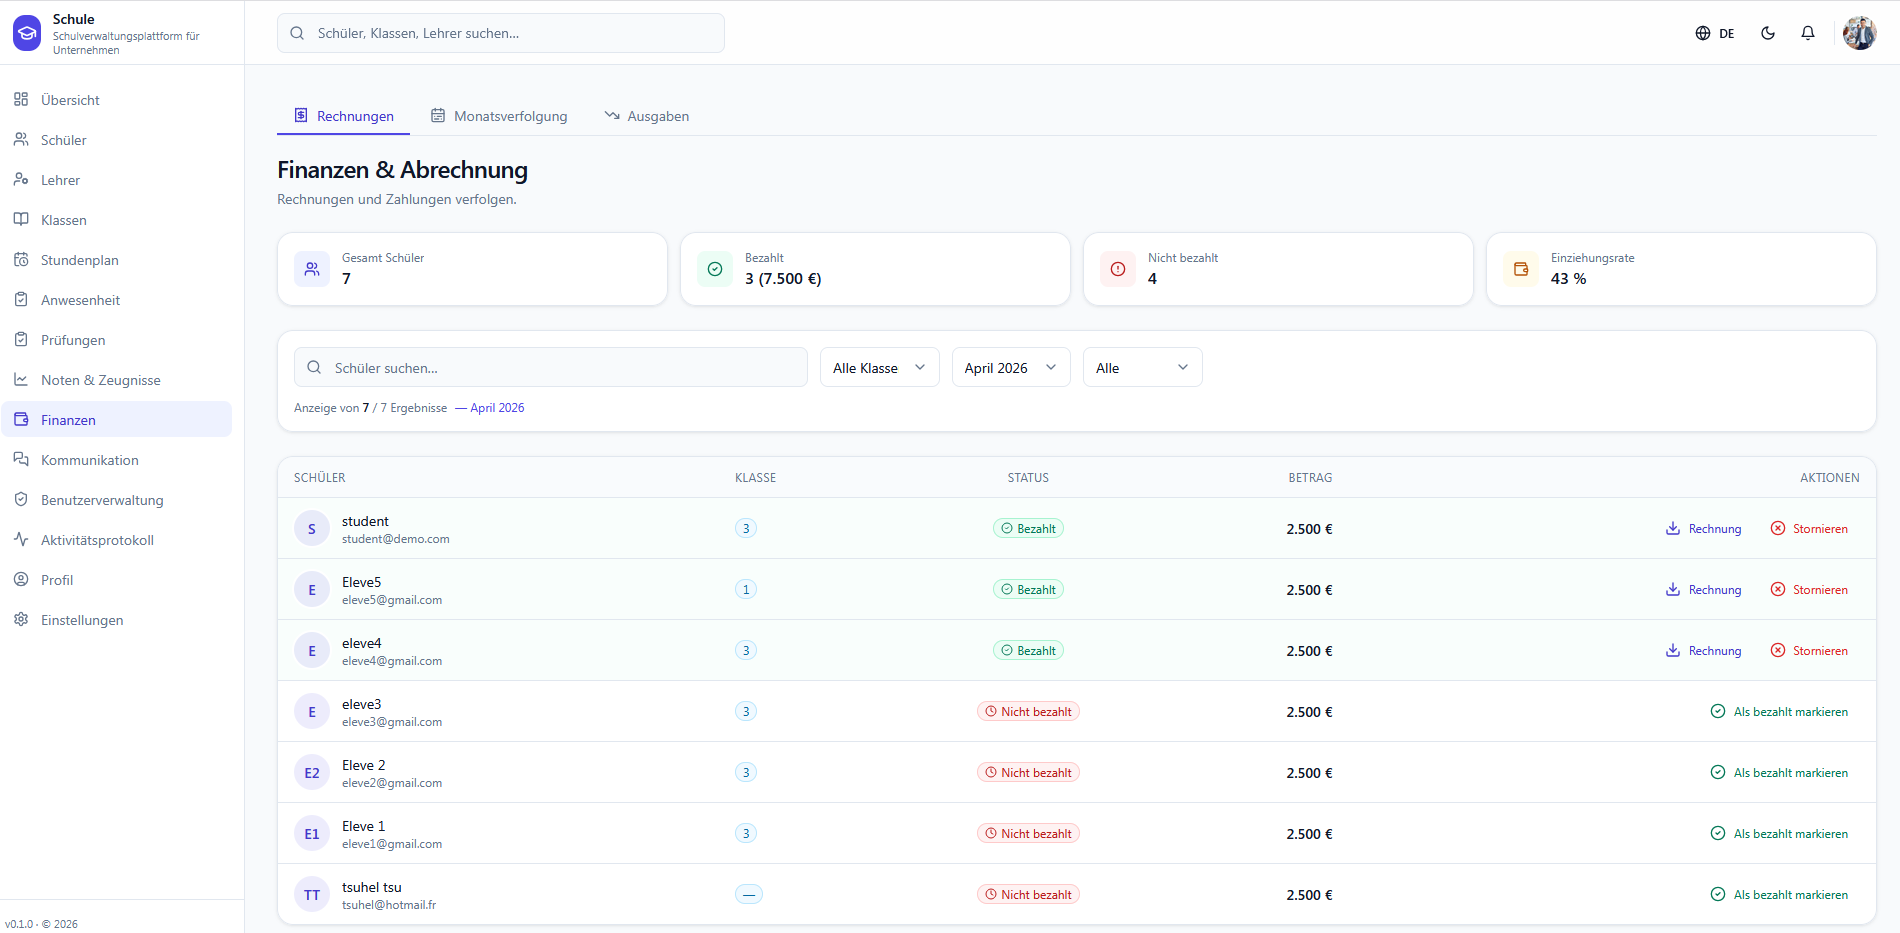Viewport: 1900px width, 933px height.
Task: Switch language with the DE globe
Action: [x=1715, y=33]
